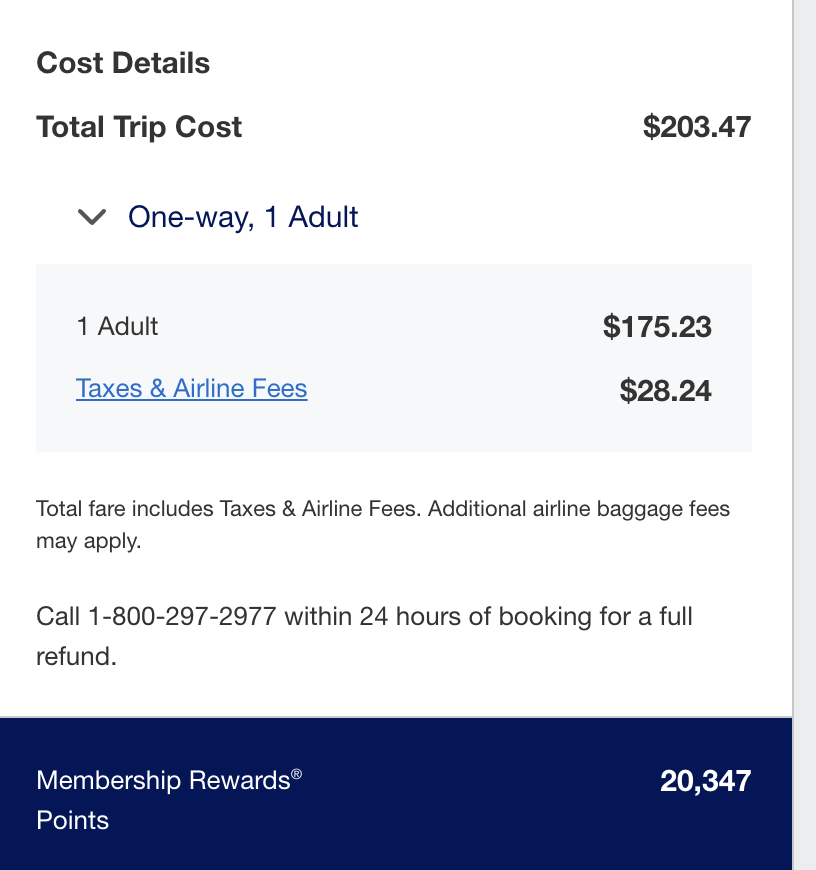Click the vertical scrollbar on the right edge
Image resolution: width=816 pixels, height=870 pixels.
point(804,400)
